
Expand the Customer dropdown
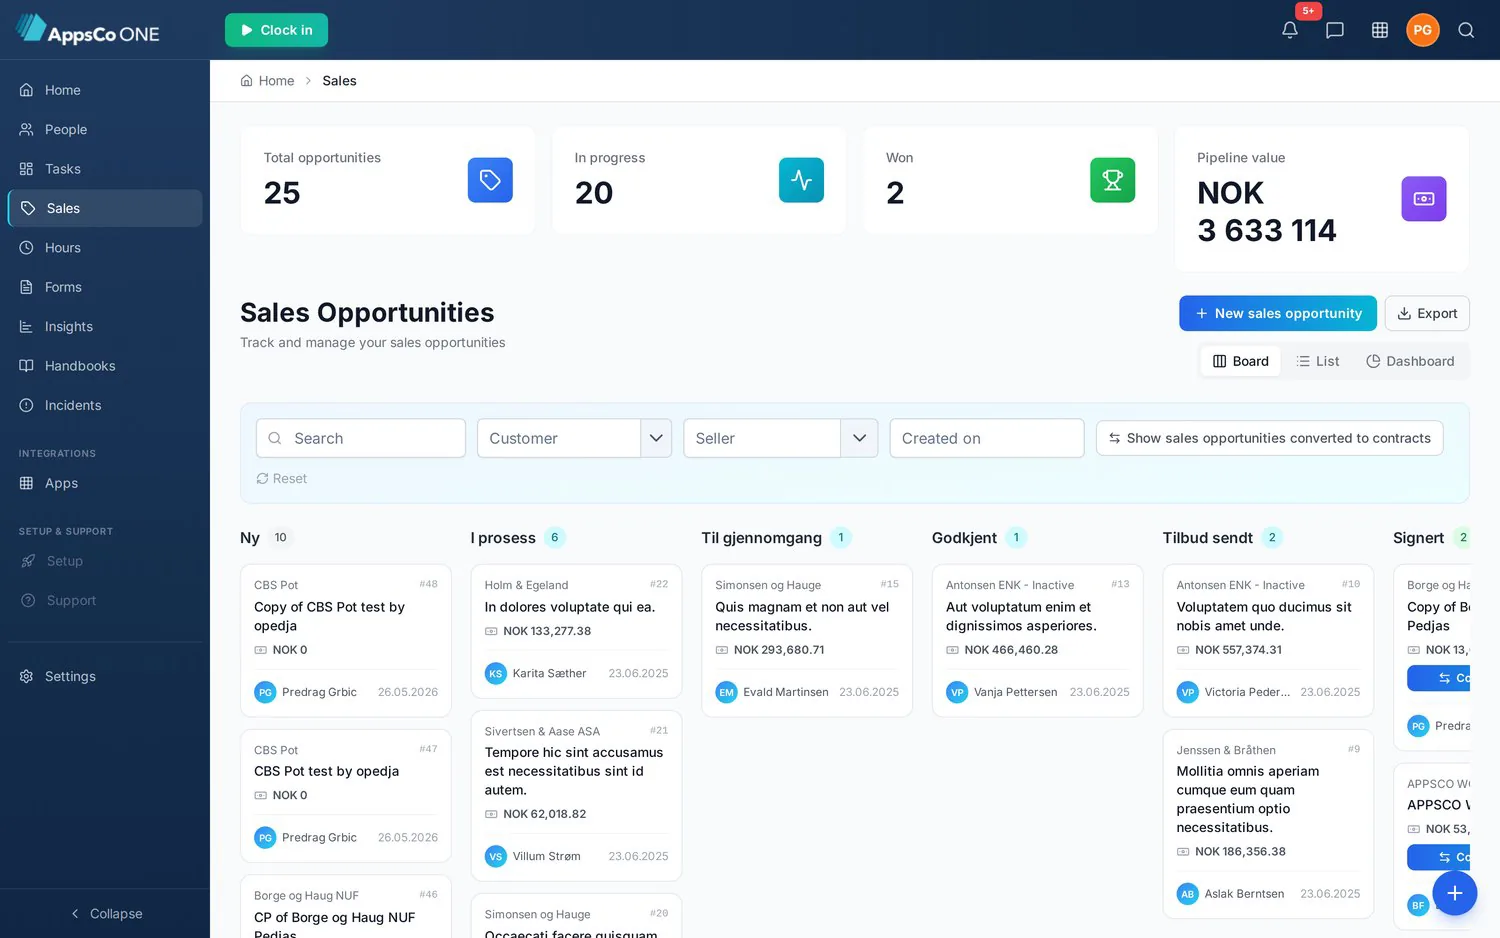click(656, 438)
